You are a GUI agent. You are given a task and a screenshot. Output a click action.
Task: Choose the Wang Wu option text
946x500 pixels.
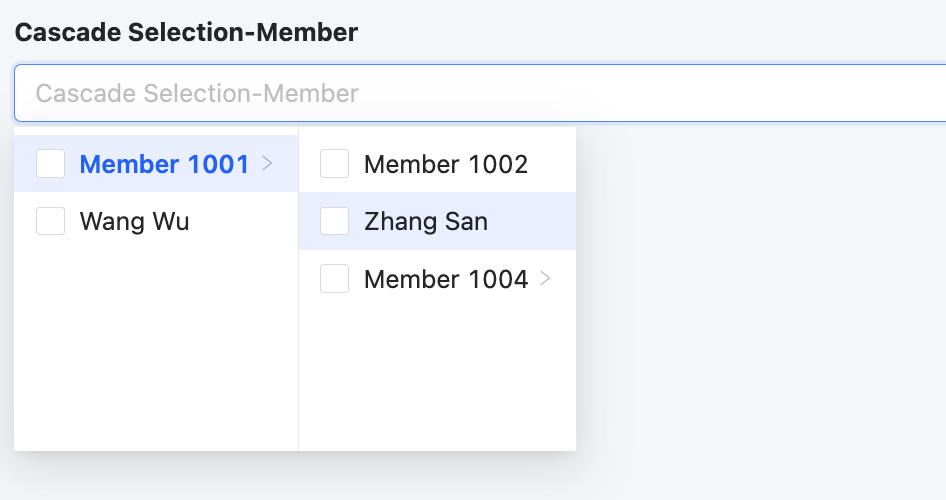[x=134, y=221]
